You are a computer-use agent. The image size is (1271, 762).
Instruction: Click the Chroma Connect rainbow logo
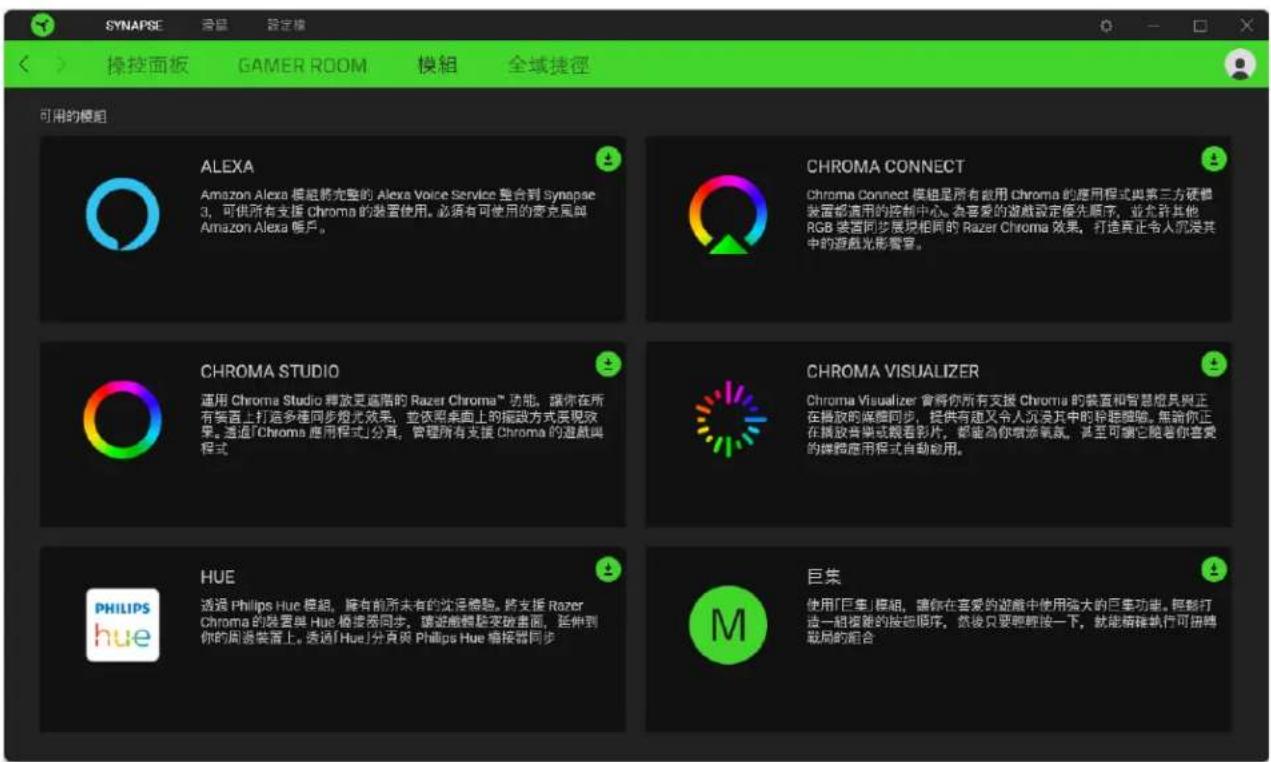click(728, 215)
